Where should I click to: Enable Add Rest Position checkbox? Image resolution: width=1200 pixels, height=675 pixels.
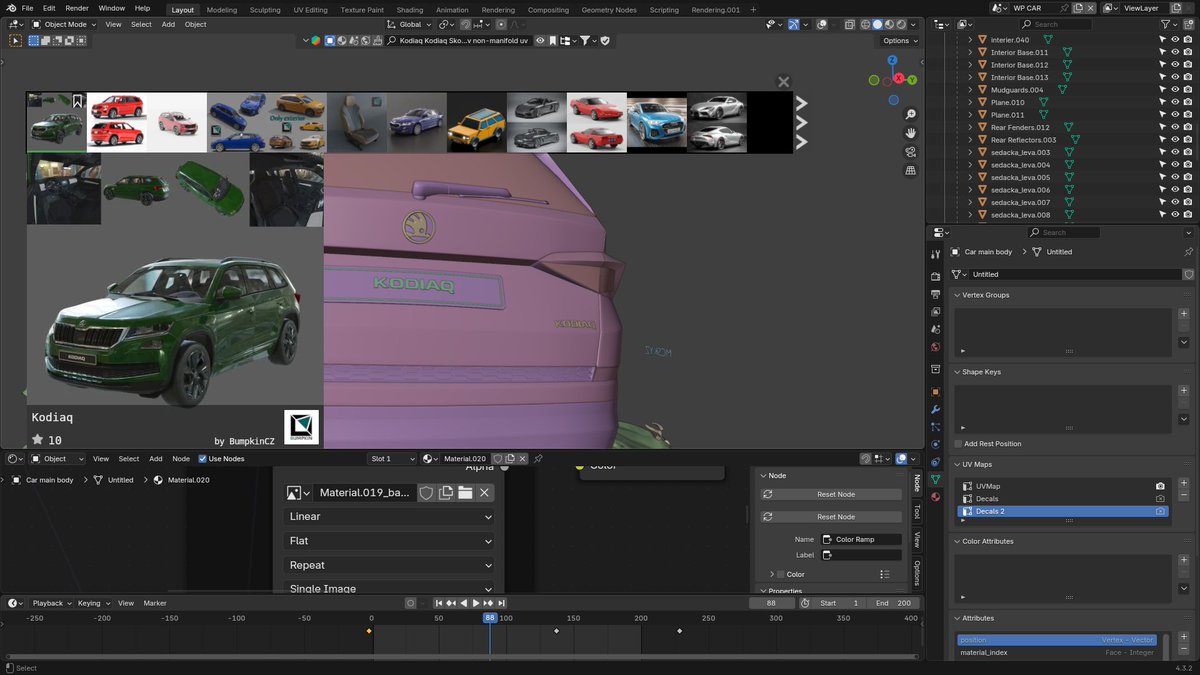[x=959, y=444]
